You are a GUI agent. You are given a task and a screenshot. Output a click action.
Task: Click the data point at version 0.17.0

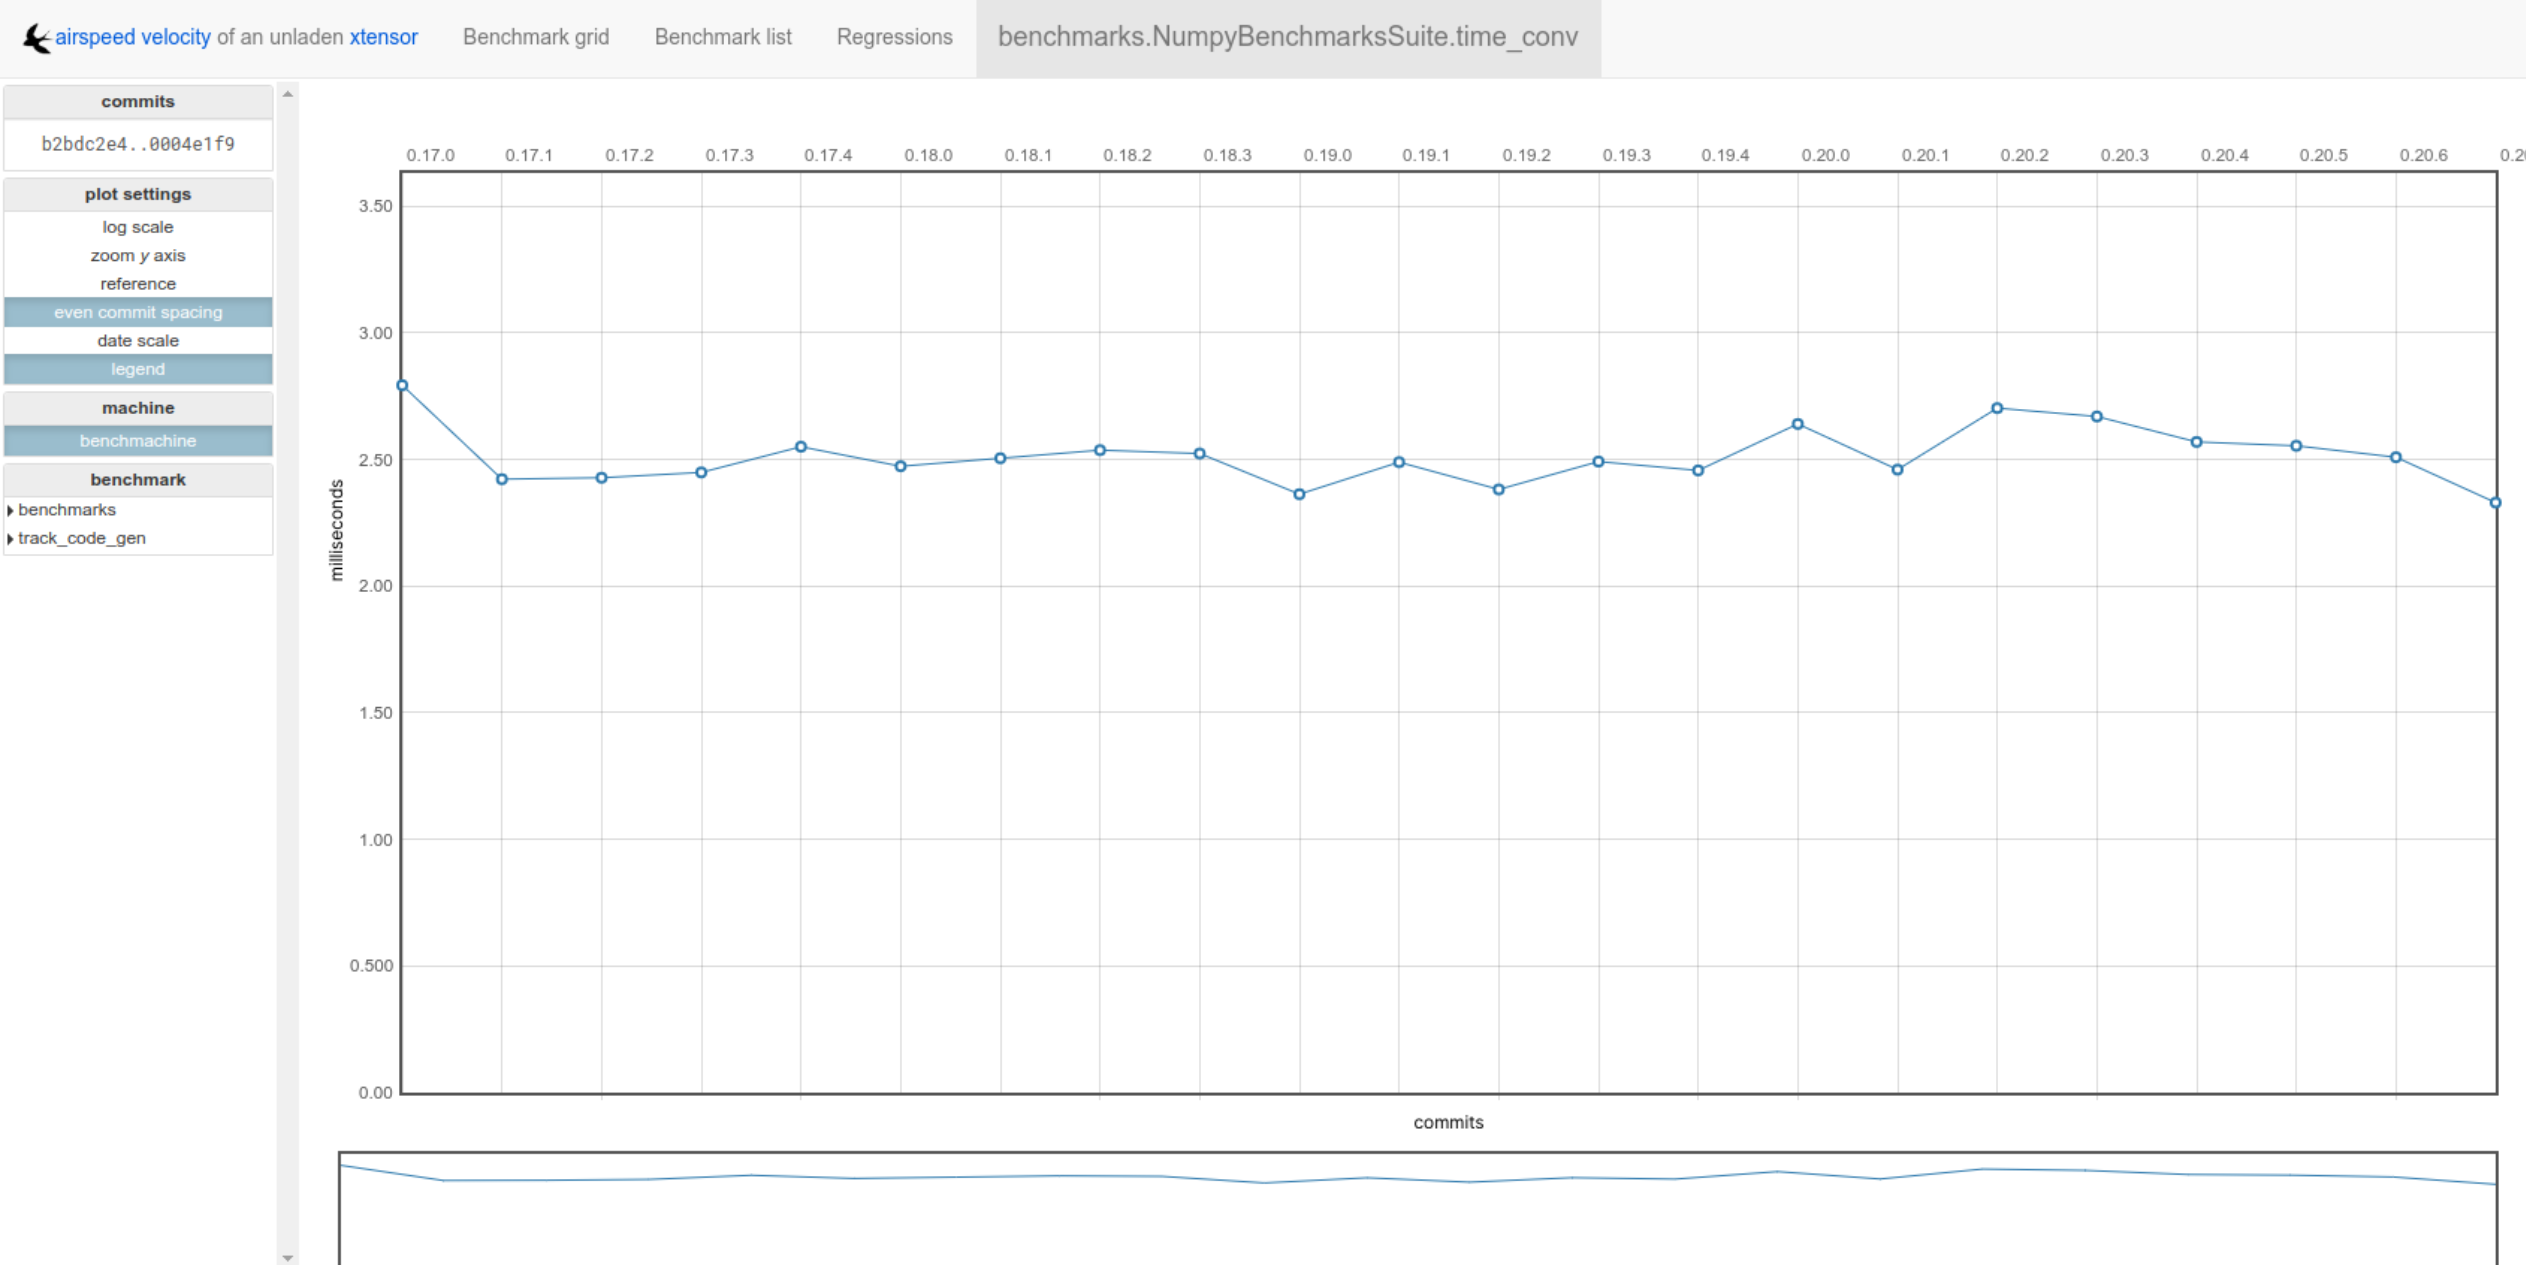coord(402,386)
